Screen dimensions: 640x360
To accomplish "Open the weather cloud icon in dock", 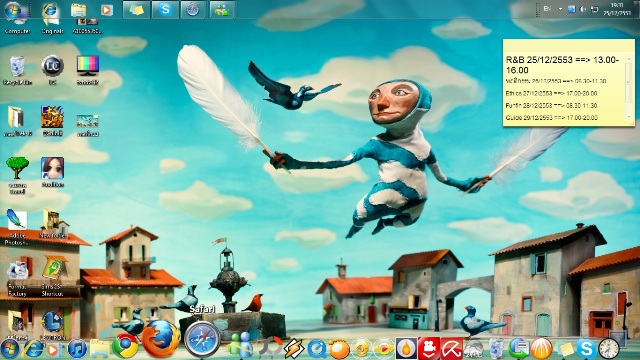I will (474, 349).
